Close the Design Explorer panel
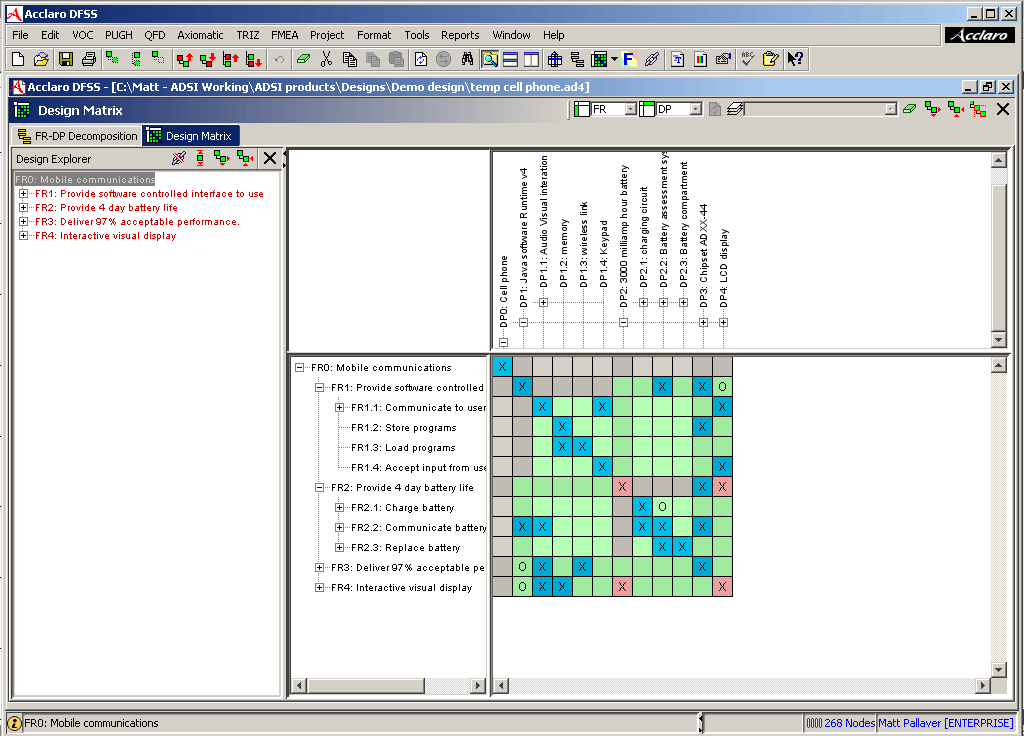 [269, 158]
